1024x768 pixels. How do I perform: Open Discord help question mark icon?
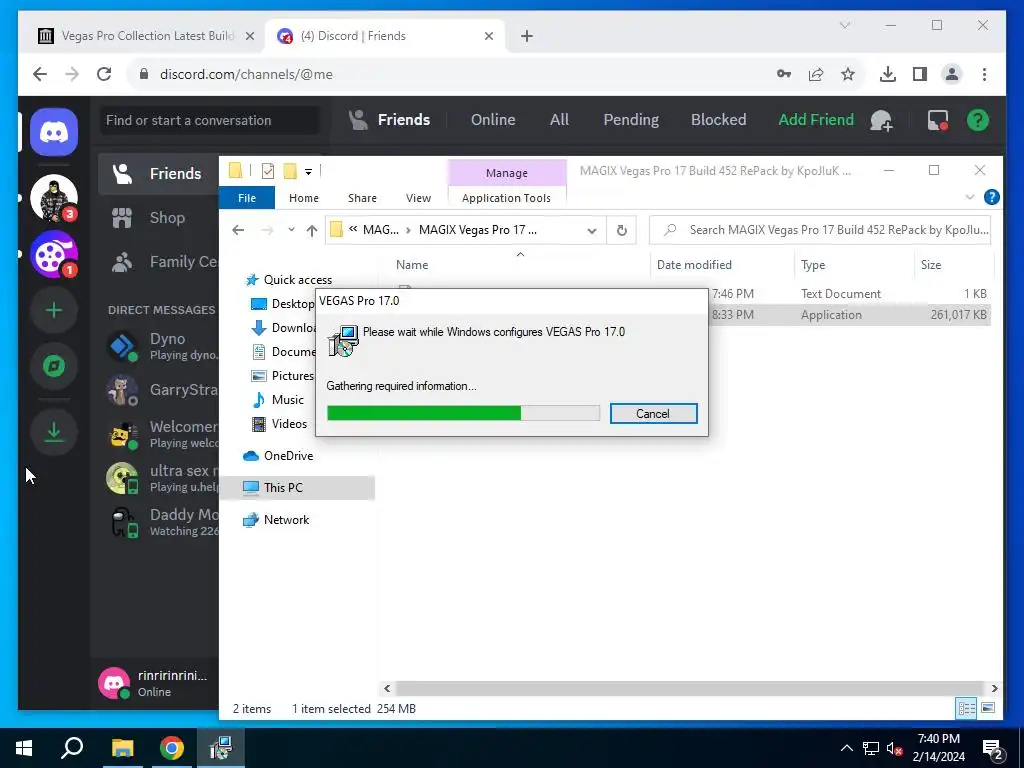point(978,120)
